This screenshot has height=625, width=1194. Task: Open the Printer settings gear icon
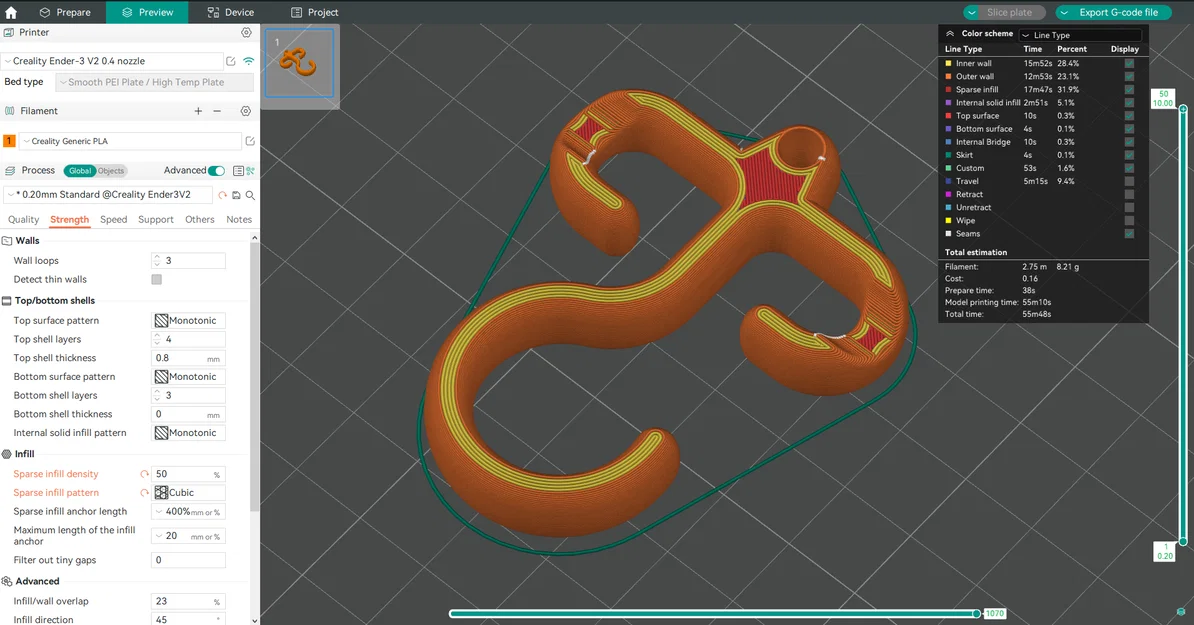(246, 32)
